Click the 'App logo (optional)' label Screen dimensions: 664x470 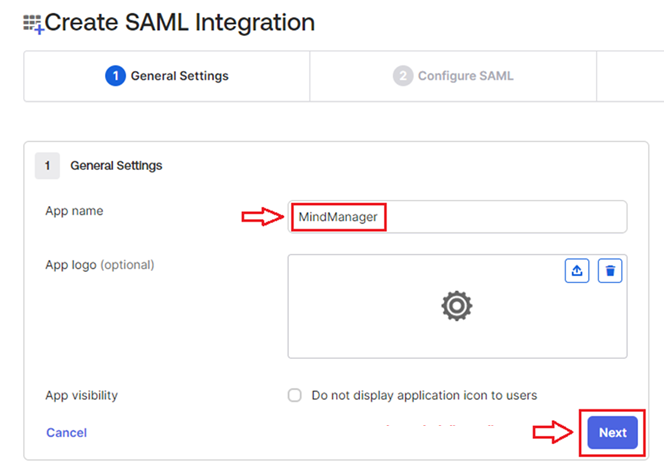100,265
